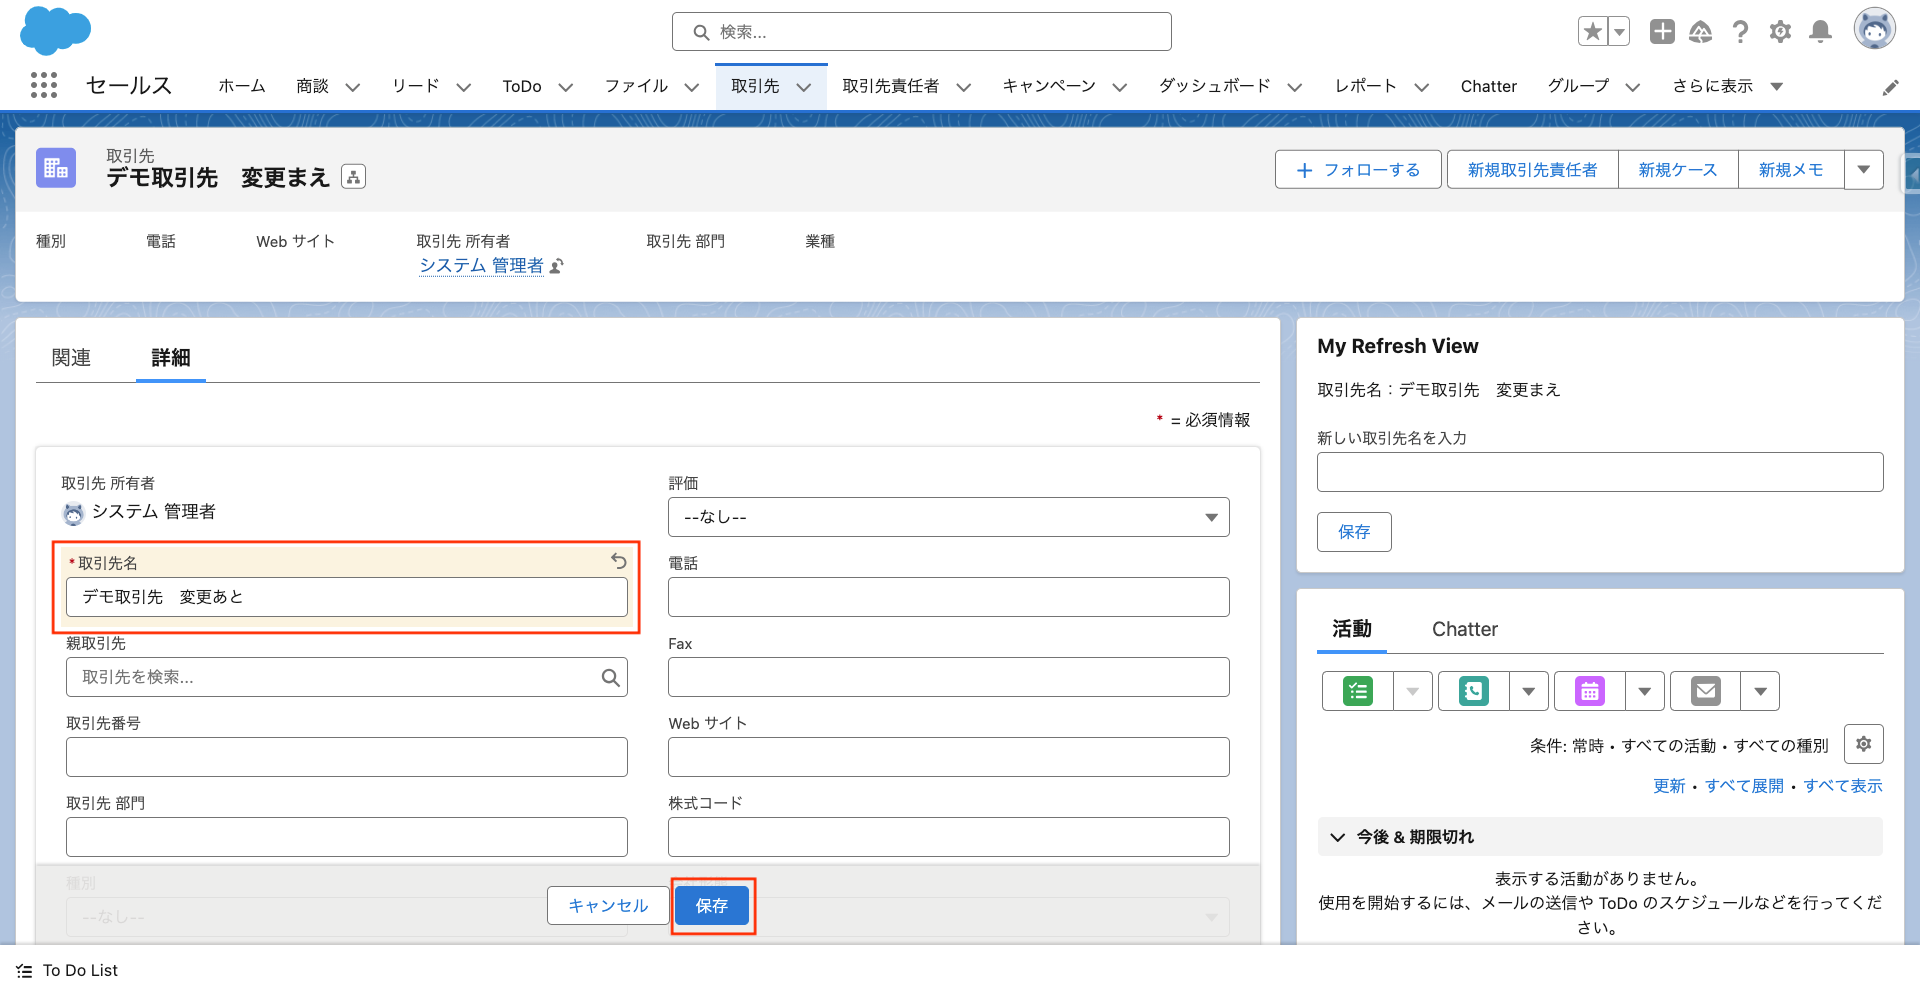1920x995 pixels.
Task: Collapse the 今後 & 期限切れ section
Action: pos(1337,837)
